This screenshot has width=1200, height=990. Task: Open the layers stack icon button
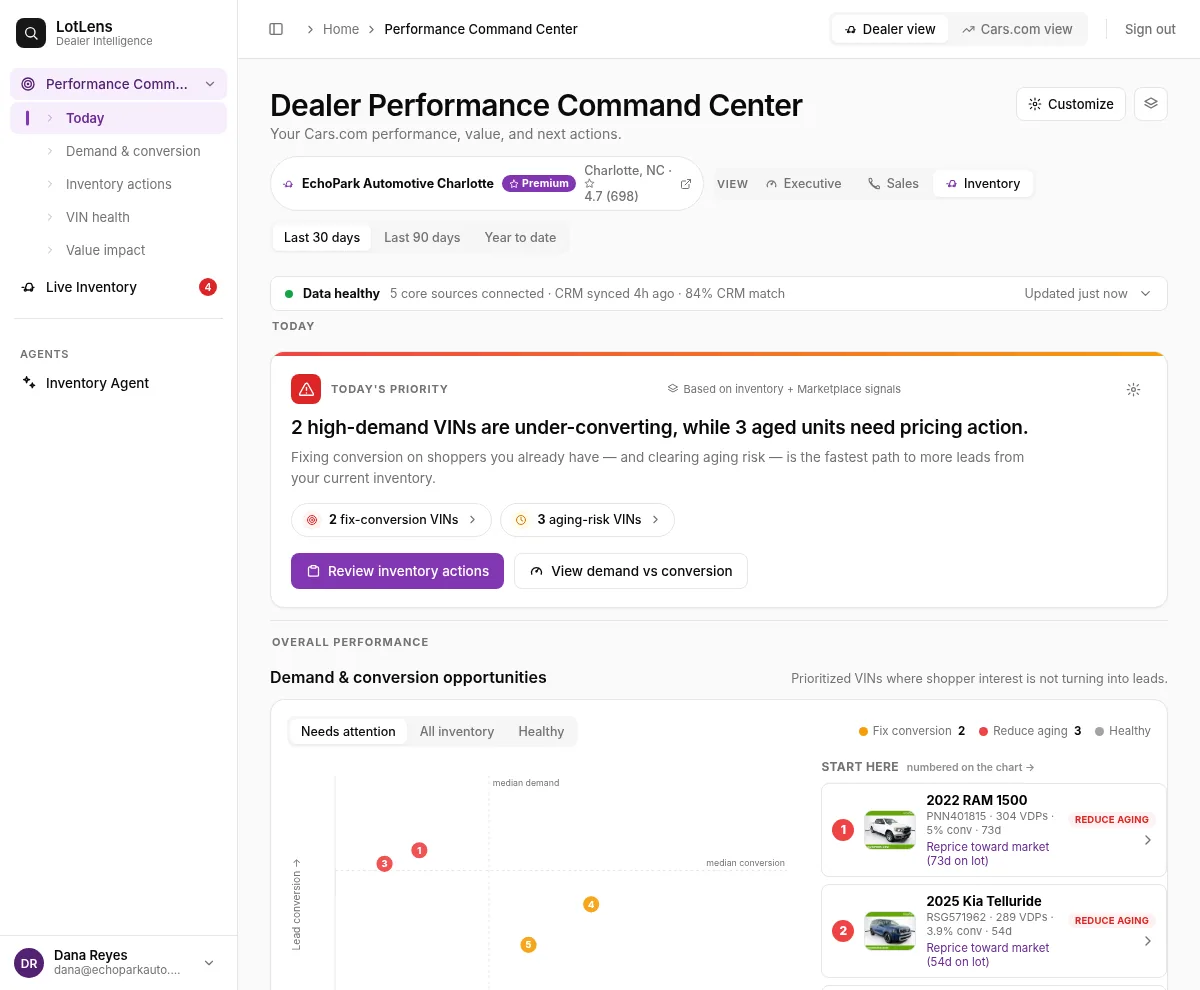point(1151,103)
